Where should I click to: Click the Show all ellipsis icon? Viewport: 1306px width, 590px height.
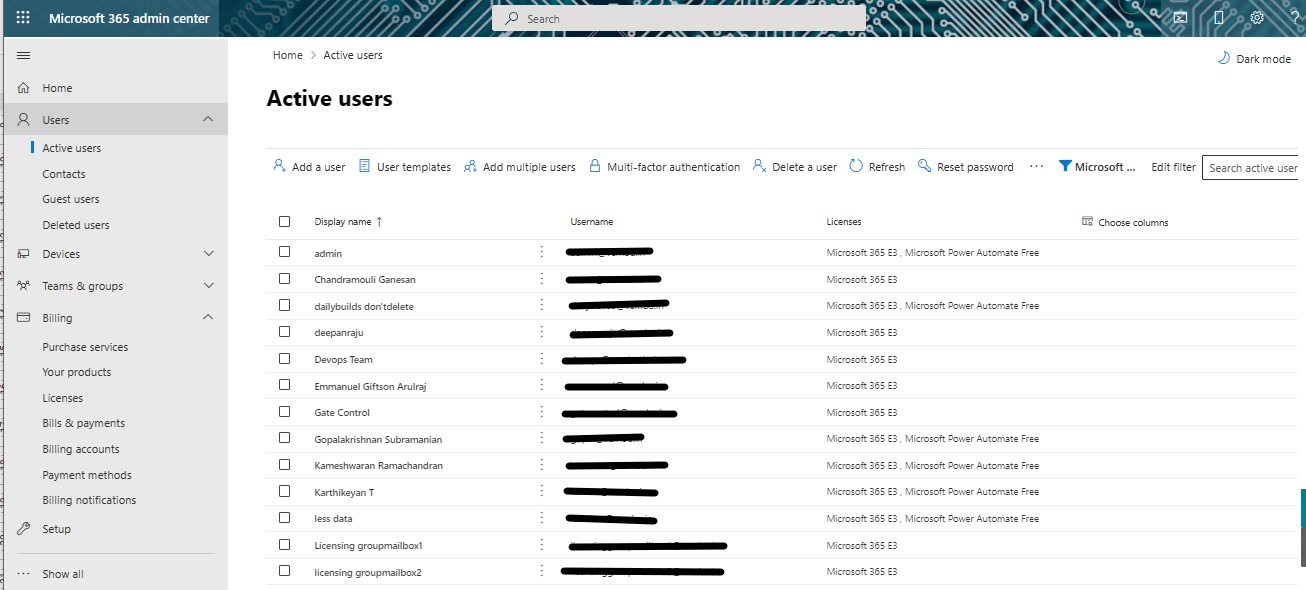pos(23,574)
